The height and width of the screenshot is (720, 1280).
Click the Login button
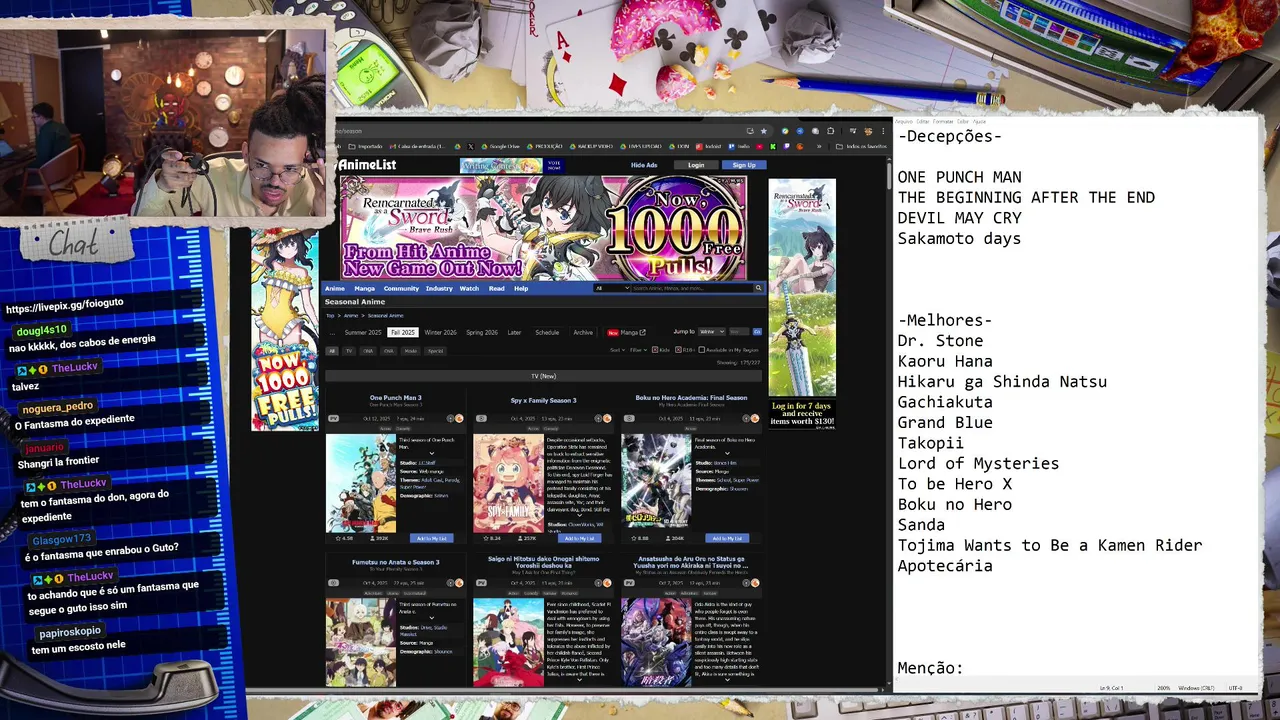[696, 165]
